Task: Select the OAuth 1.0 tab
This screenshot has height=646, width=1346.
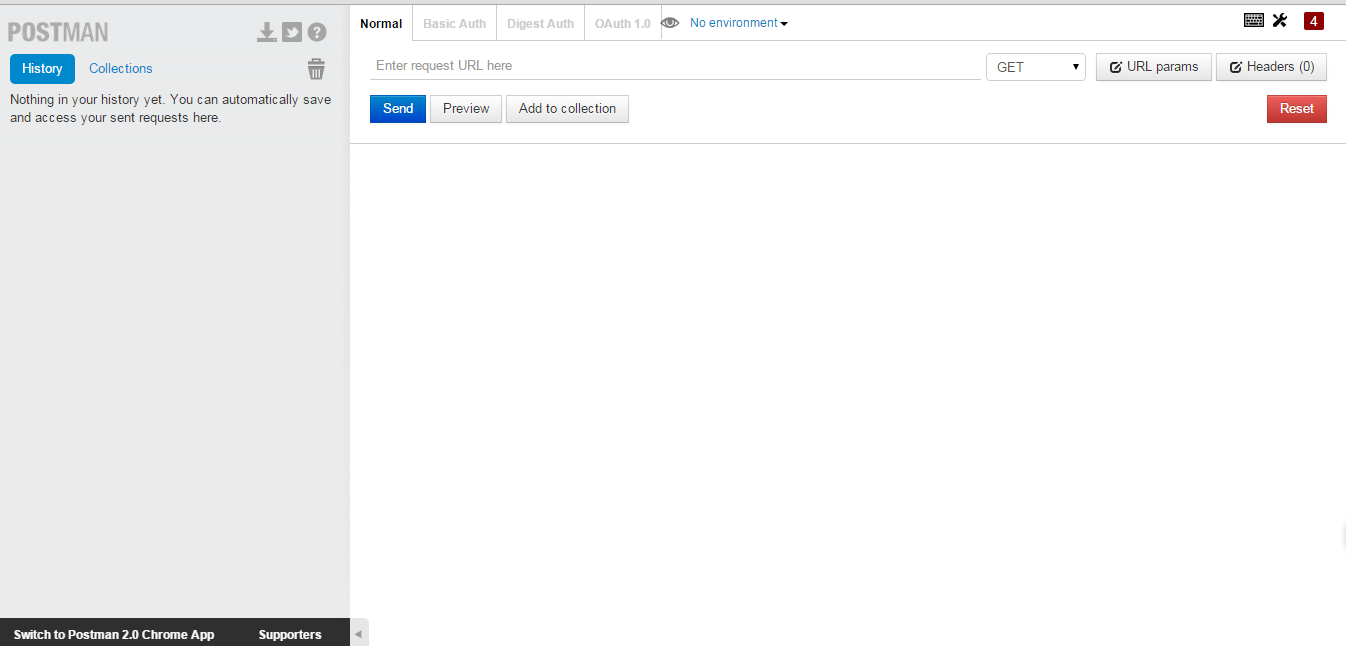Action: (623, 23)
